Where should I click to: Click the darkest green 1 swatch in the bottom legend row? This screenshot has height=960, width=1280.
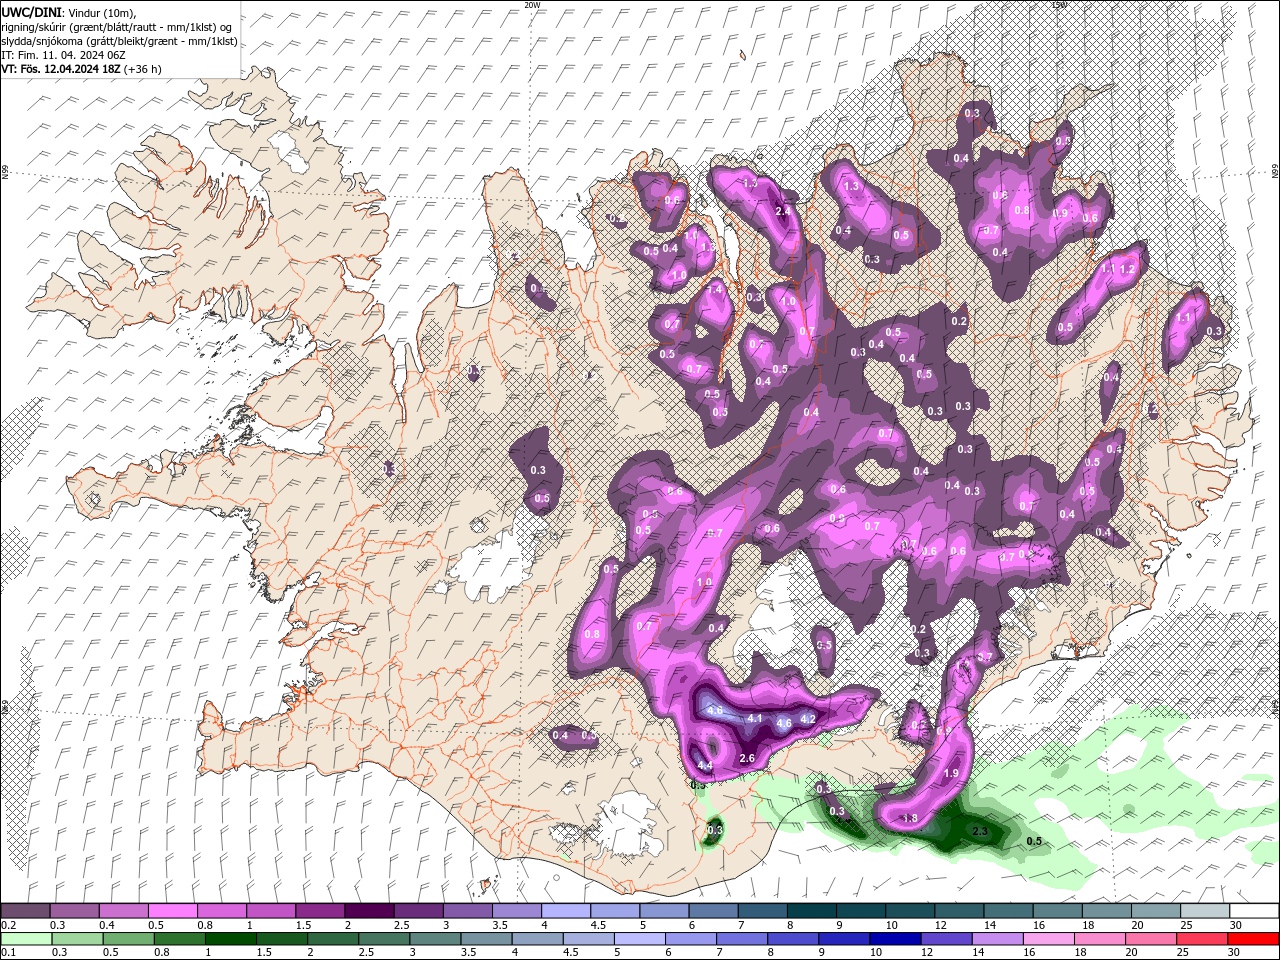pos(230,938)
